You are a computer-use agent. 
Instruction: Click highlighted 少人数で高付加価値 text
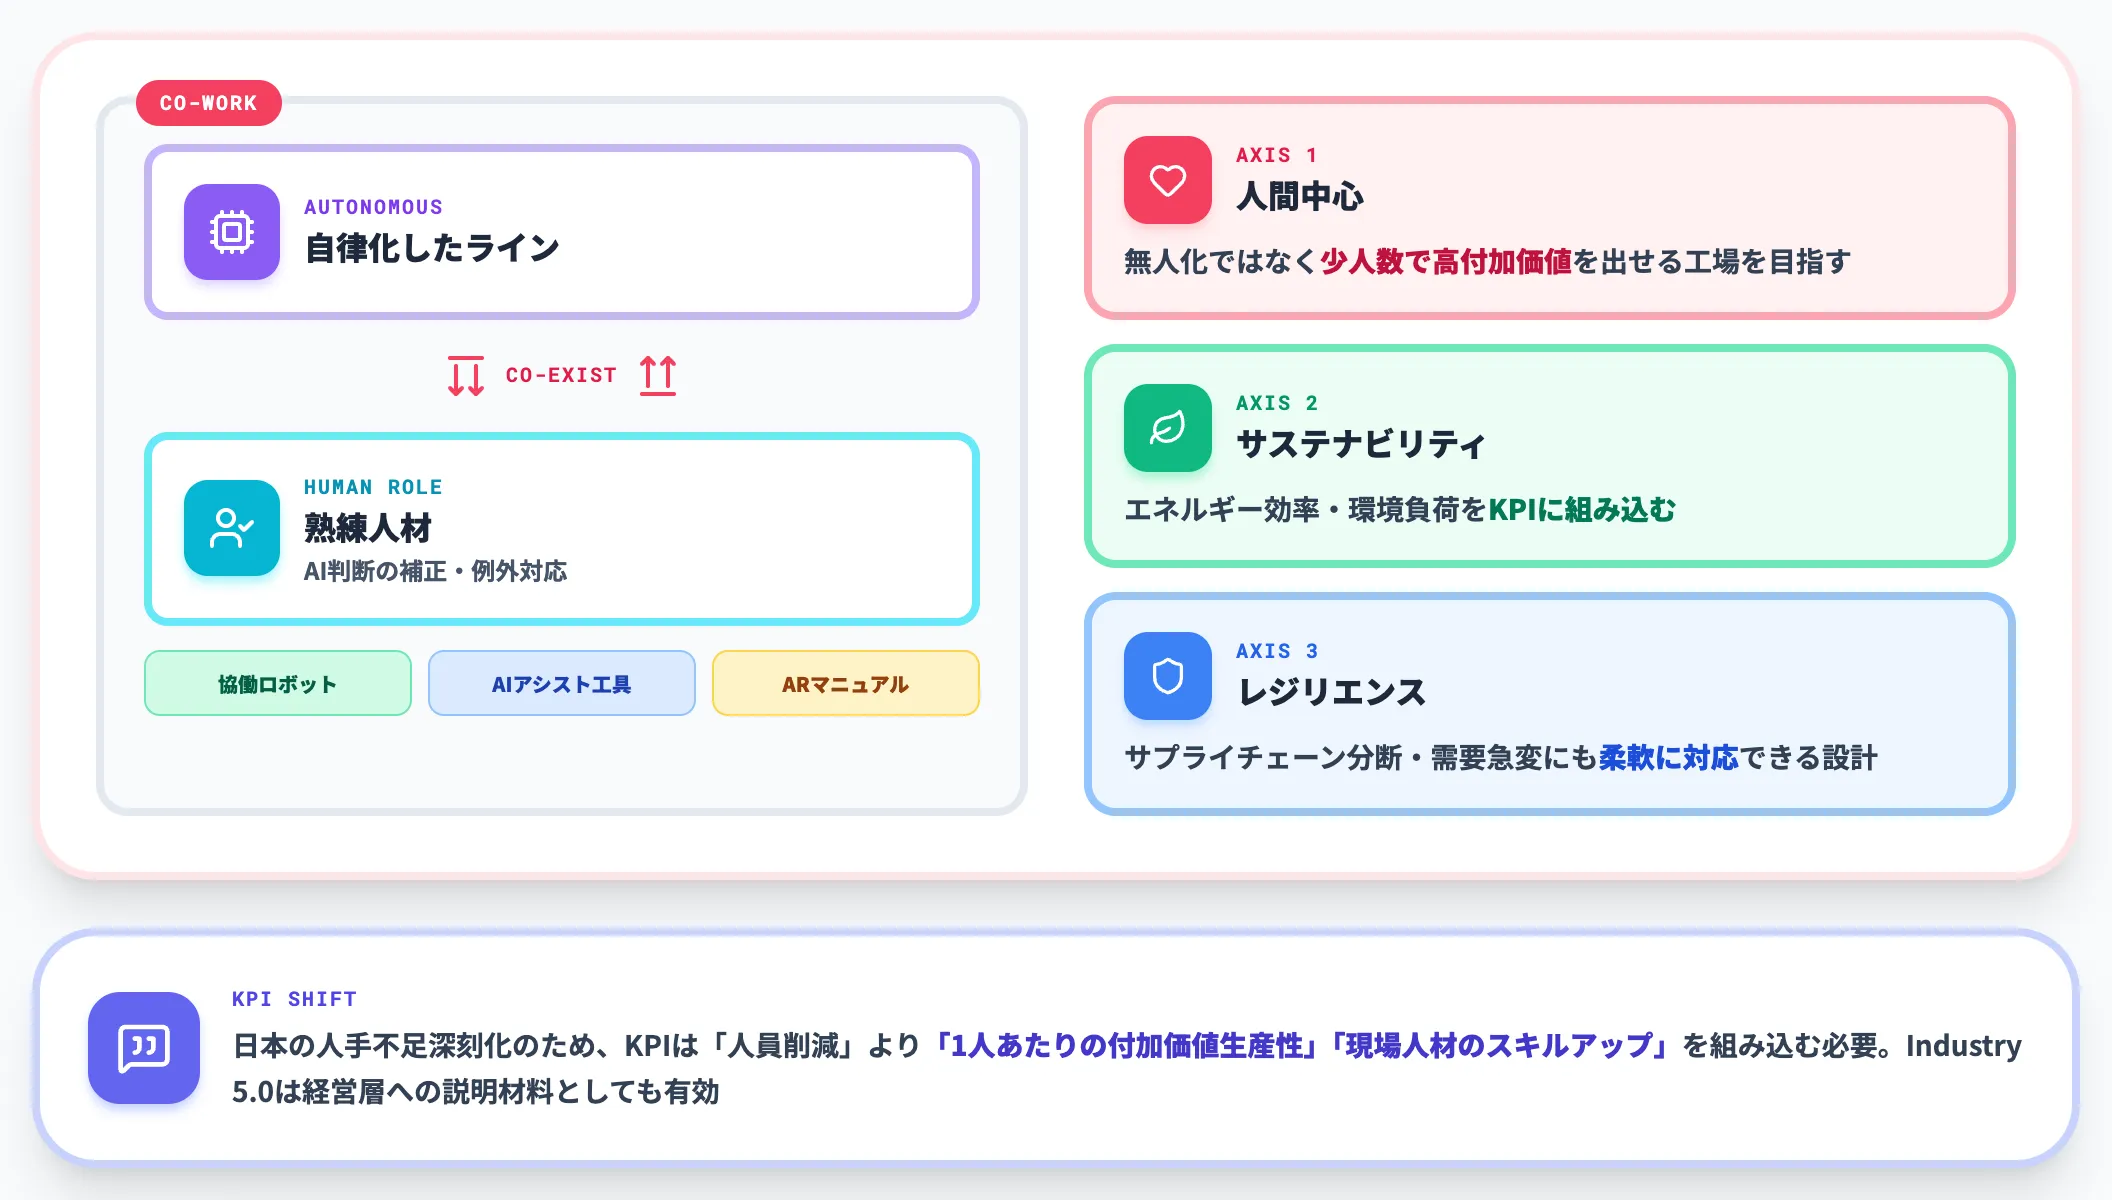[x=1446, y=261]
